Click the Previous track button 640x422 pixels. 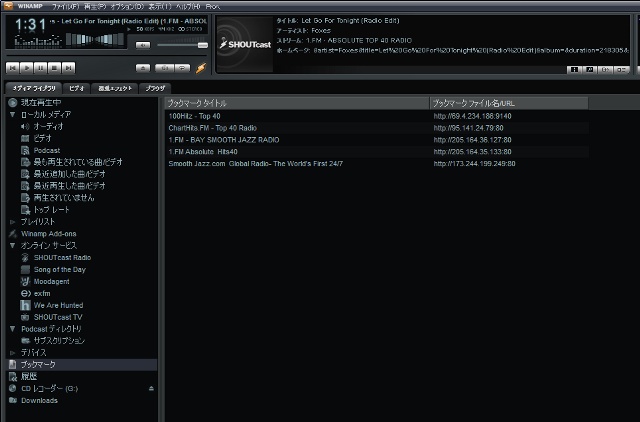click(x=12, y=68)
